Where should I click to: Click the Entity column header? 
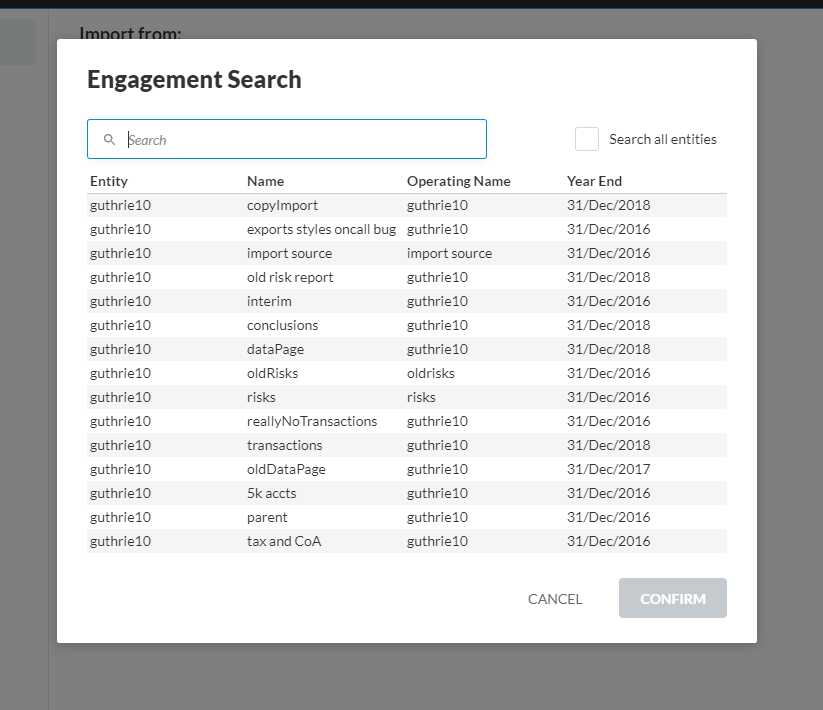pyautogui.click(x=109, y=181)
